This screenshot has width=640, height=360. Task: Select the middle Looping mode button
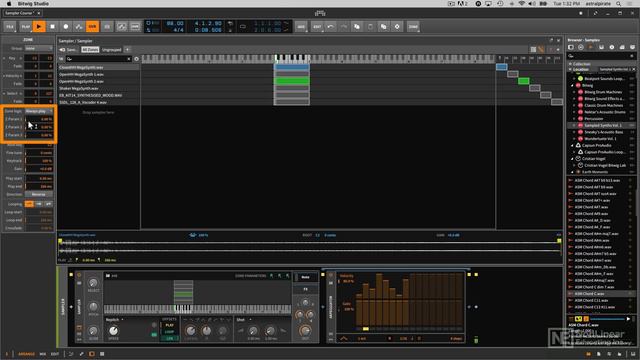(x=39, y=204)
